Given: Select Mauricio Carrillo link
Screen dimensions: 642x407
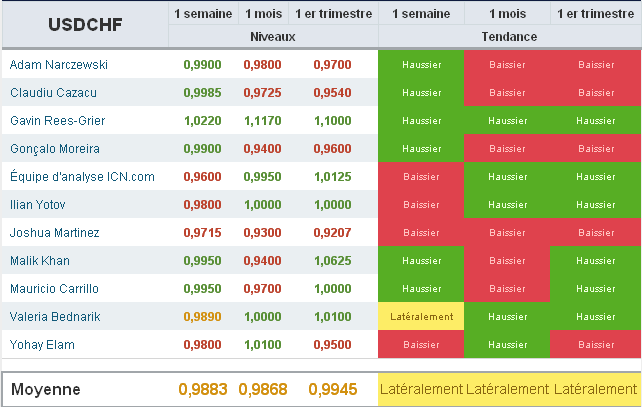Looking at the screenshot, I should [54, 289].
